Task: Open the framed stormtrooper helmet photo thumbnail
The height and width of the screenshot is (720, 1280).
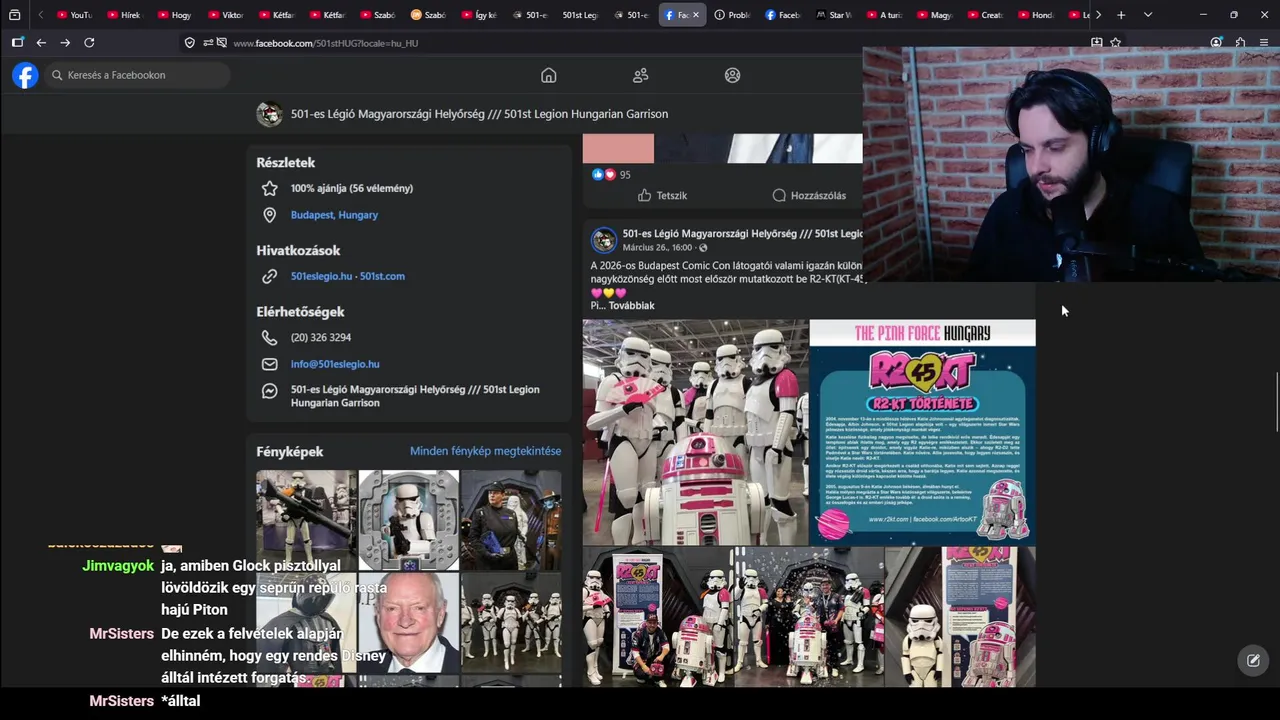Action: point(408,520)
